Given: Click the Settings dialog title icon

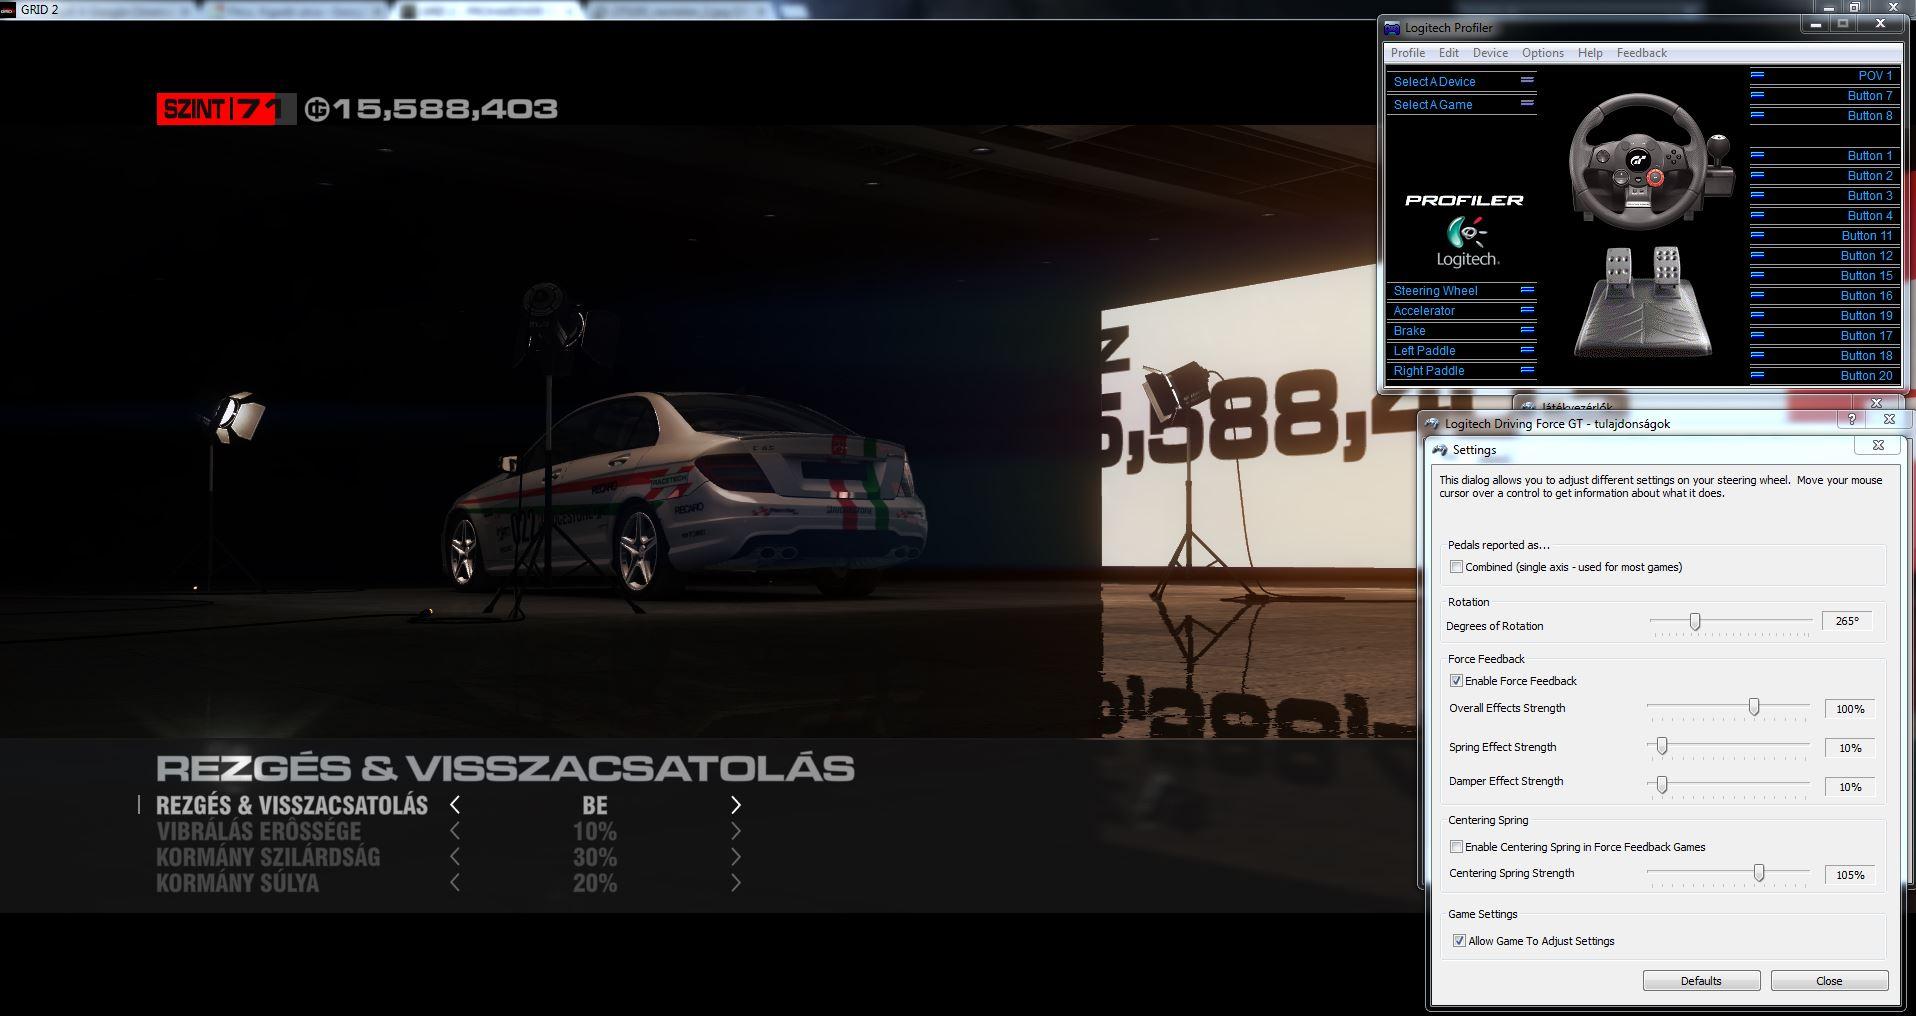Looking at the screenshot, I should pyautogui.click(x=1440, y=450).
